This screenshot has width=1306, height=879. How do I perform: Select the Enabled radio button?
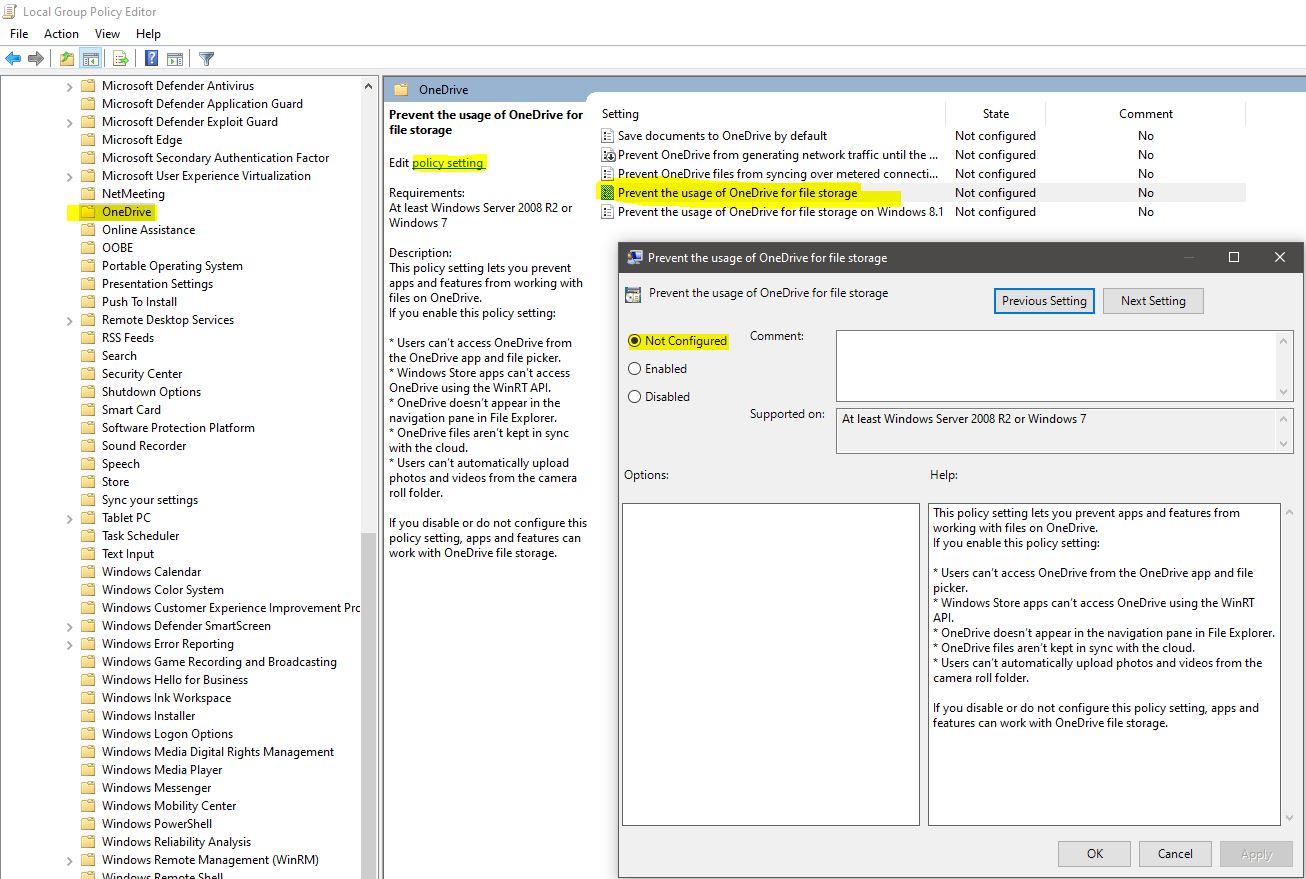tap(634, 369)
